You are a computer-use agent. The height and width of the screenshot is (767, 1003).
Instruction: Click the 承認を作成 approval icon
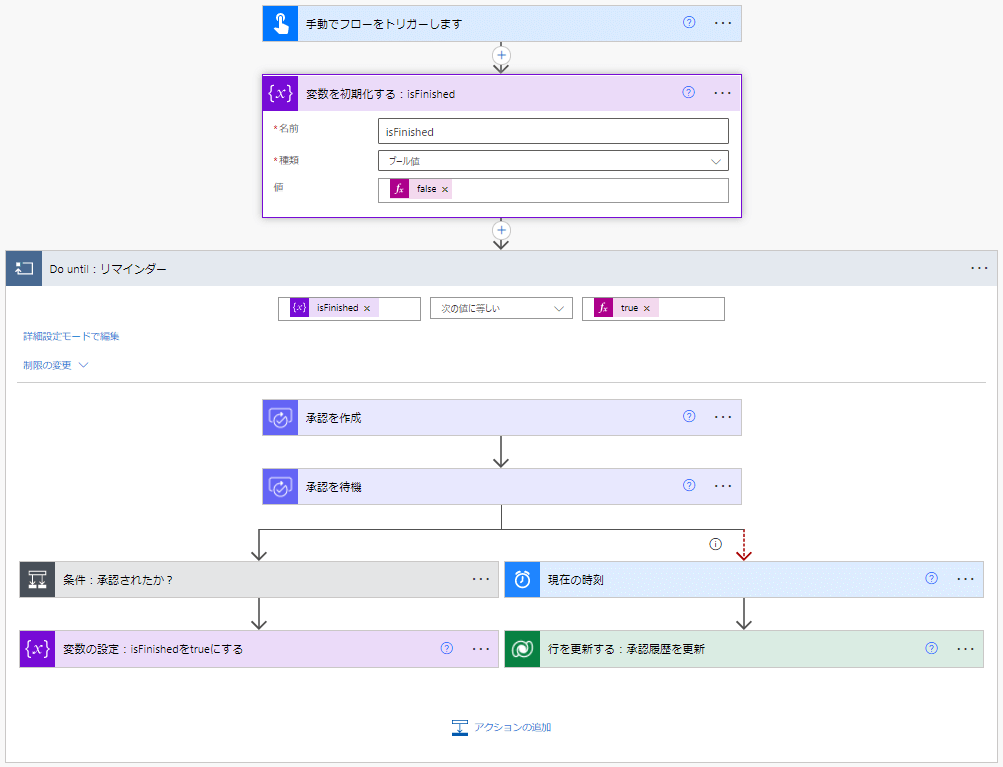click(280, 418)
